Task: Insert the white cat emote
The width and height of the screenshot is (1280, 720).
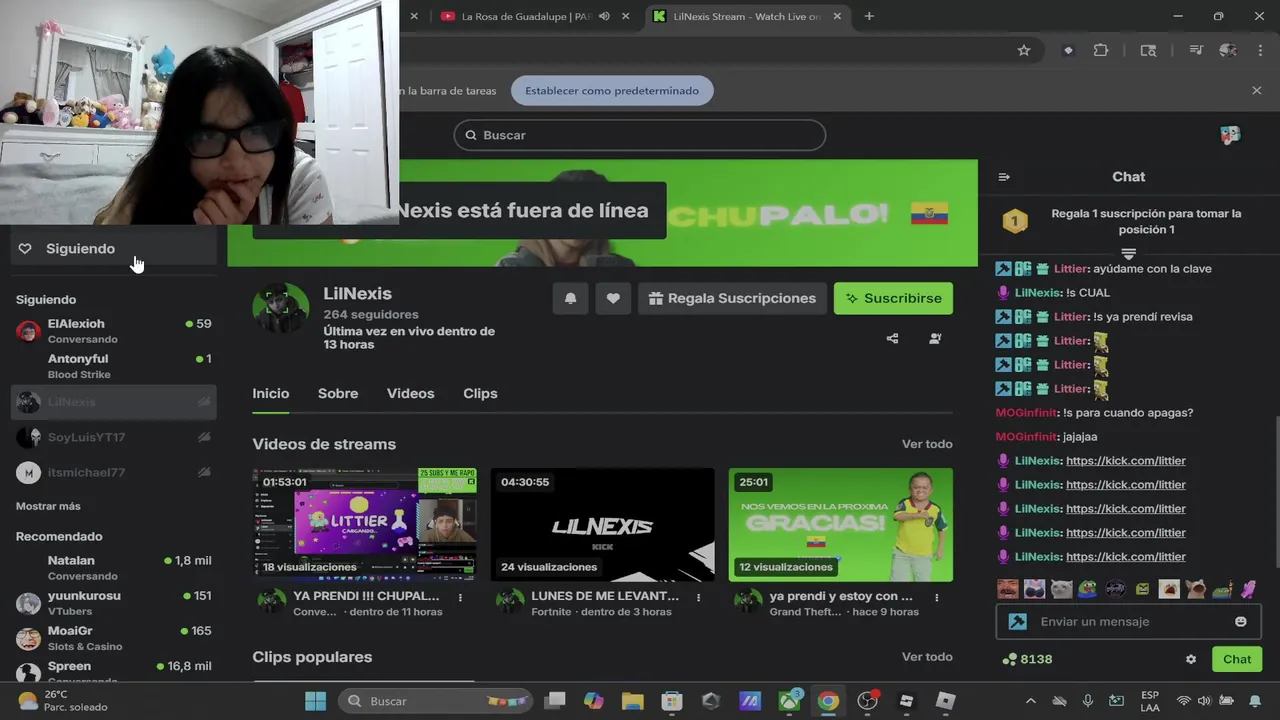Action: [1061, 589]
